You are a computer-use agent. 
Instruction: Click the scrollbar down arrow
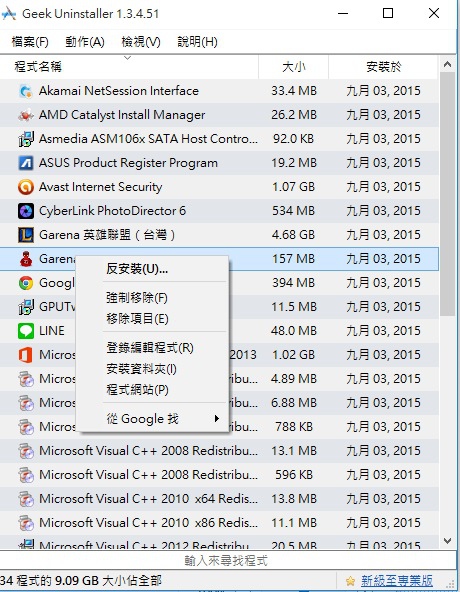point(448,541)
